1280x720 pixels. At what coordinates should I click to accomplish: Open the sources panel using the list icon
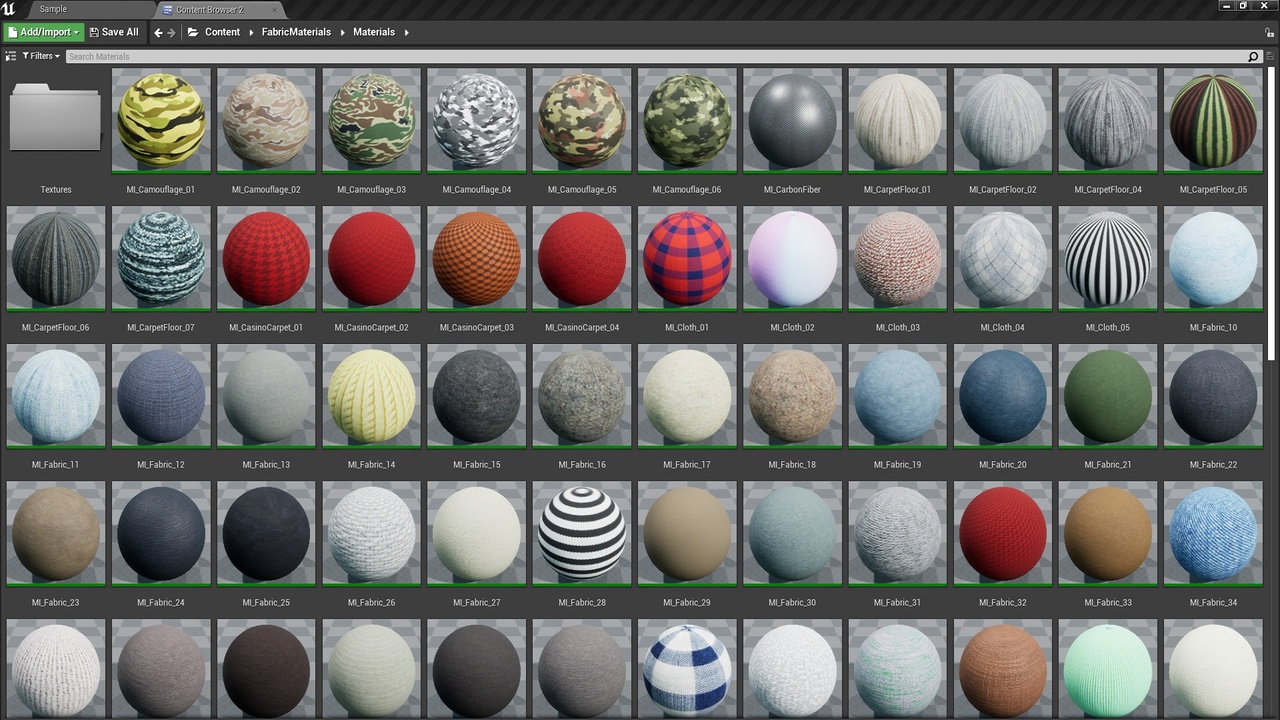(x=10, y=55)
